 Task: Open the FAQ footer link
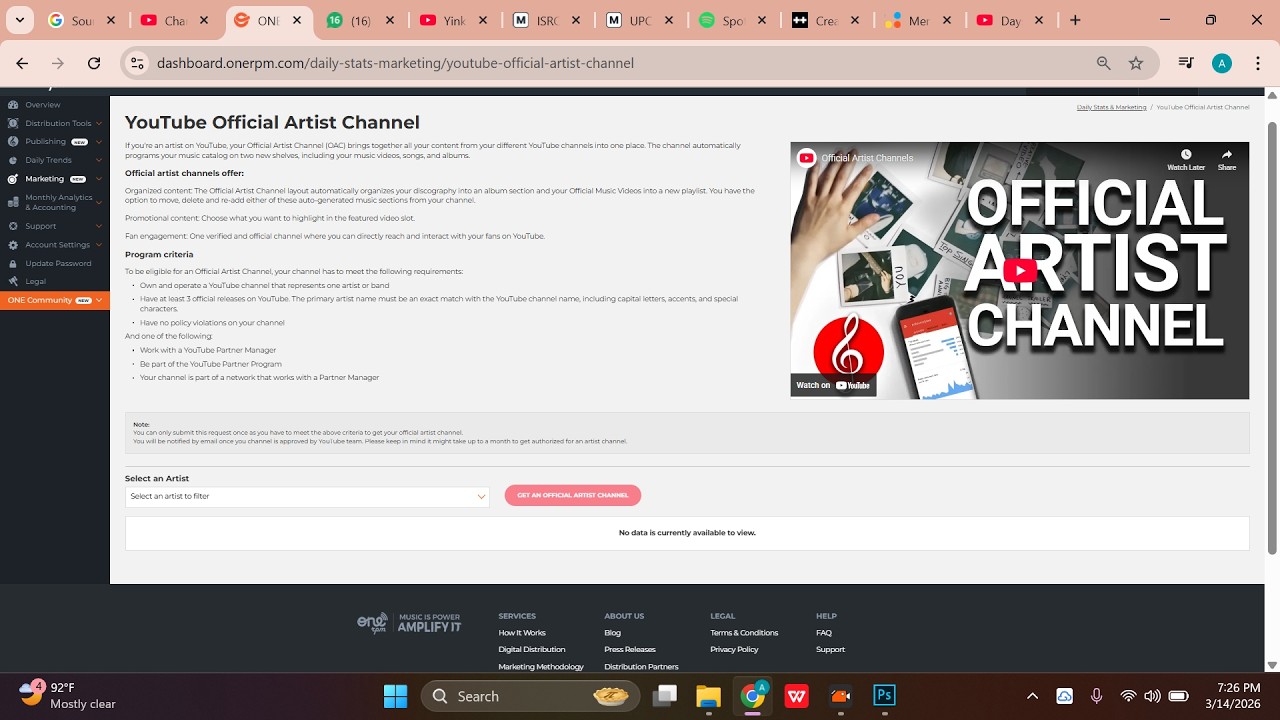point(824,632)
